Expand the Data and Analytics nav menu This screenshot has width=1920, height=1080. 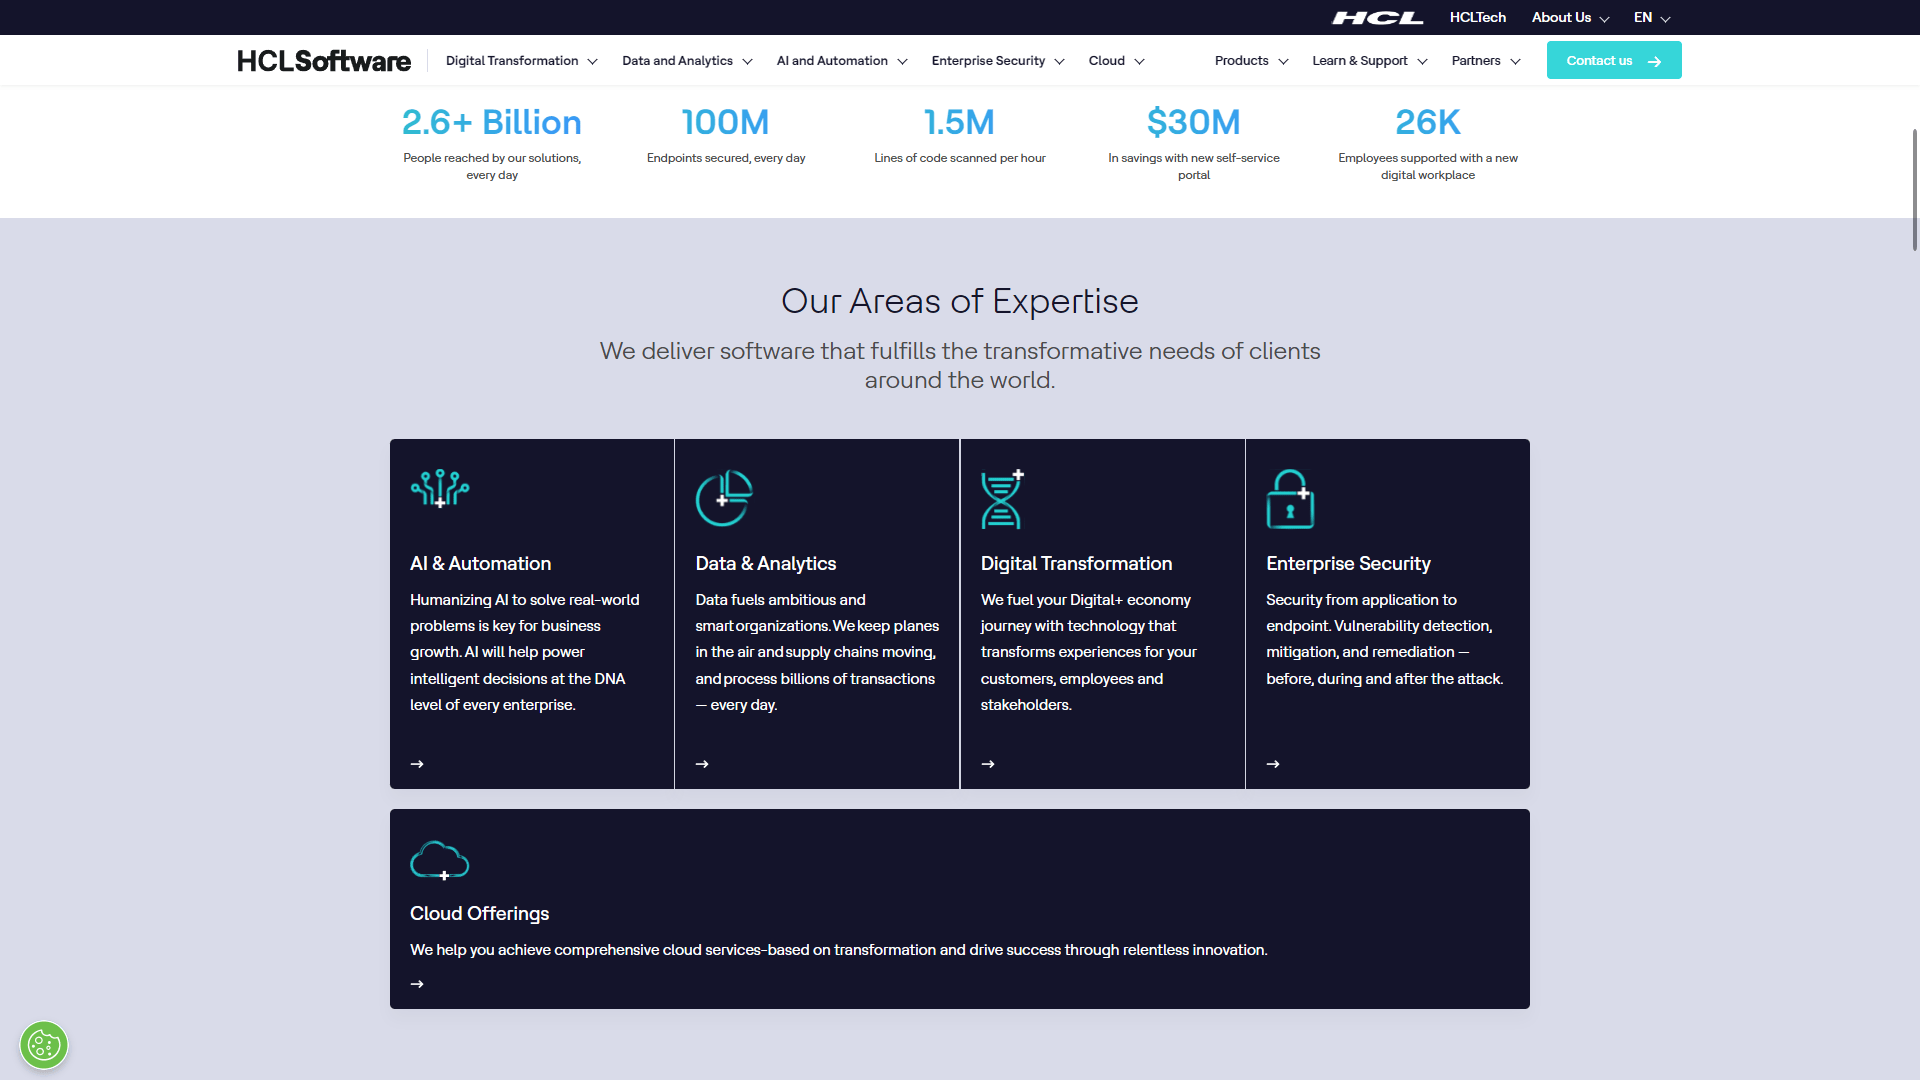point(687,61)
